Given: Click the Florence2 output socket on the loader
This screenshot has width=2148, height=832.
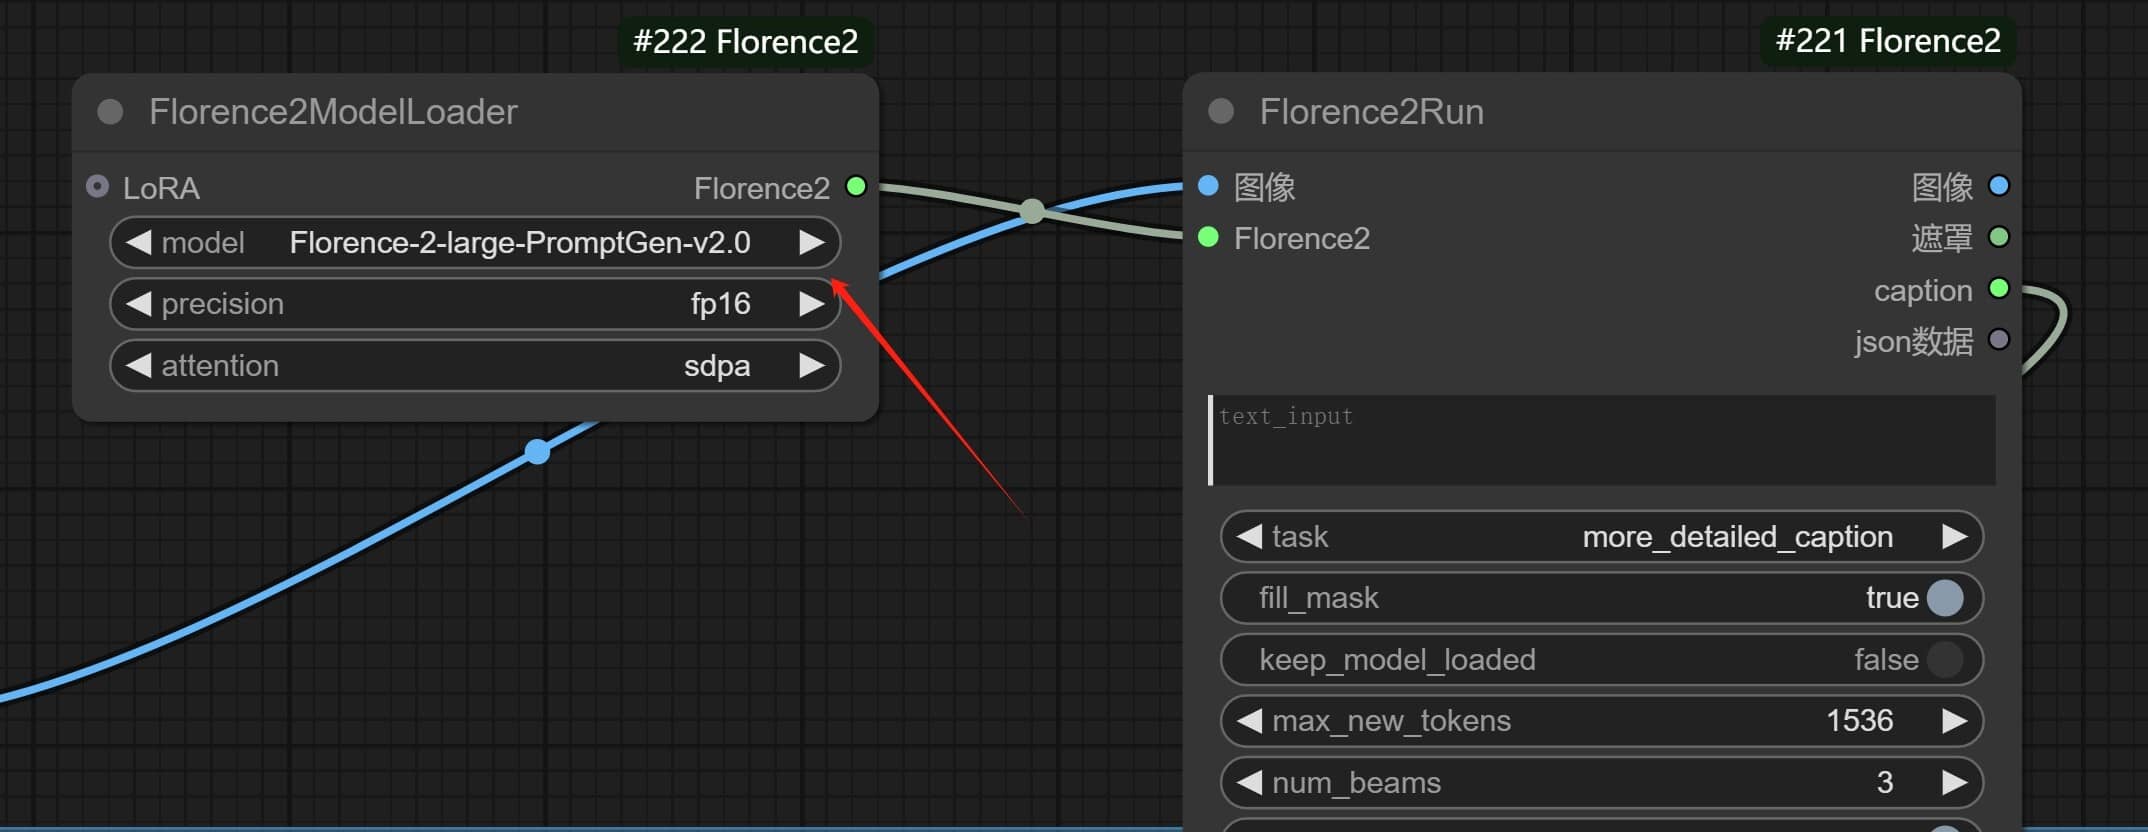Looking at the screenshot, I should pos(856,187).
